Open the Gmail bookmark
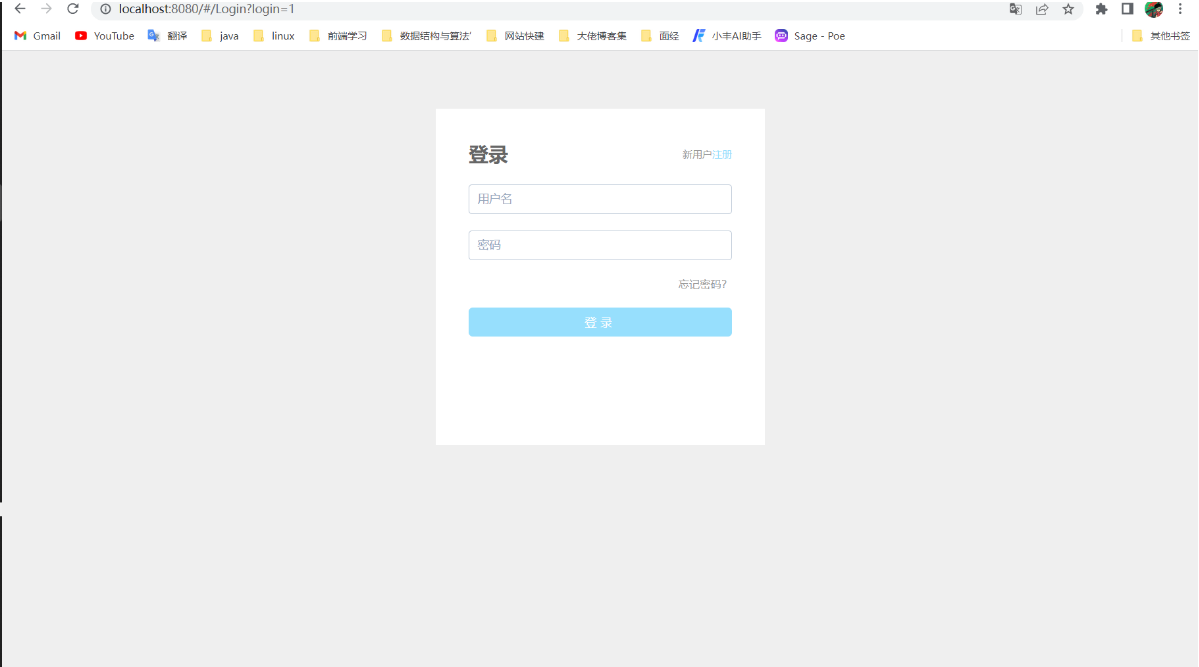Viewport: 1199px width, 667px height. [36, 35]
